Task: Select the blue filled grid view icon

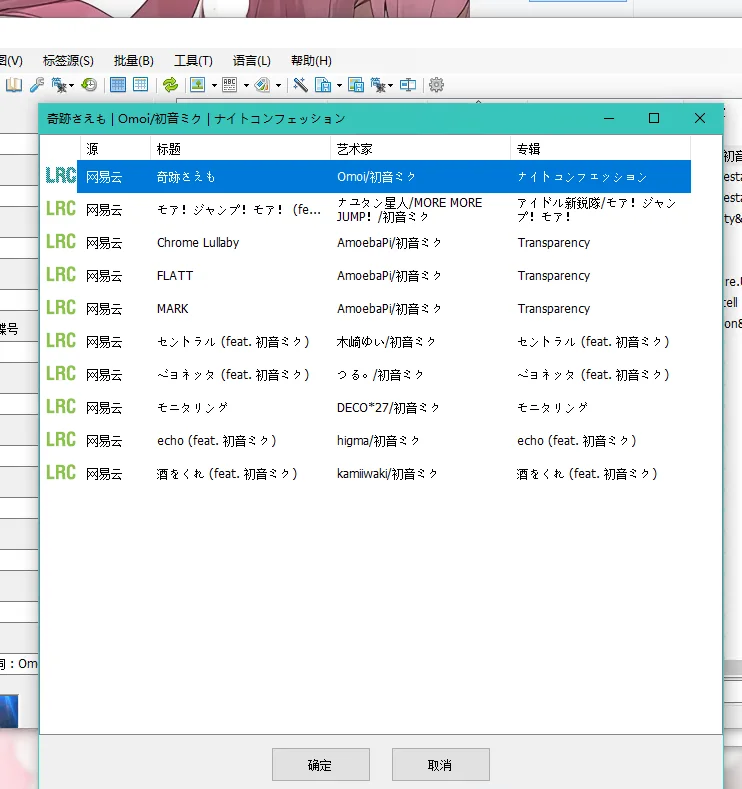Action: click(x=118, y=85)
